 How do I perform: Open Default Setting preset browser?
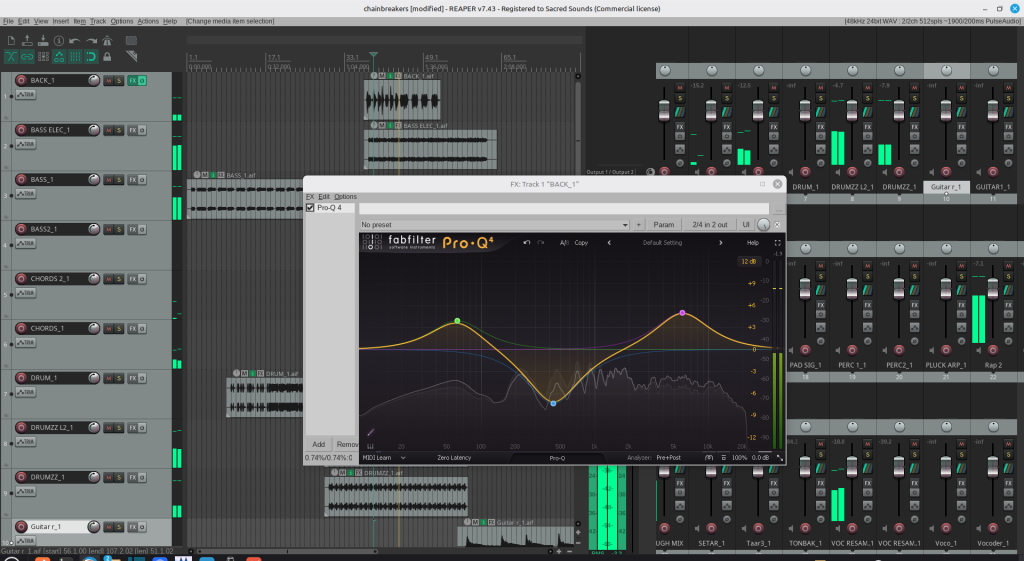click(662, 242)
